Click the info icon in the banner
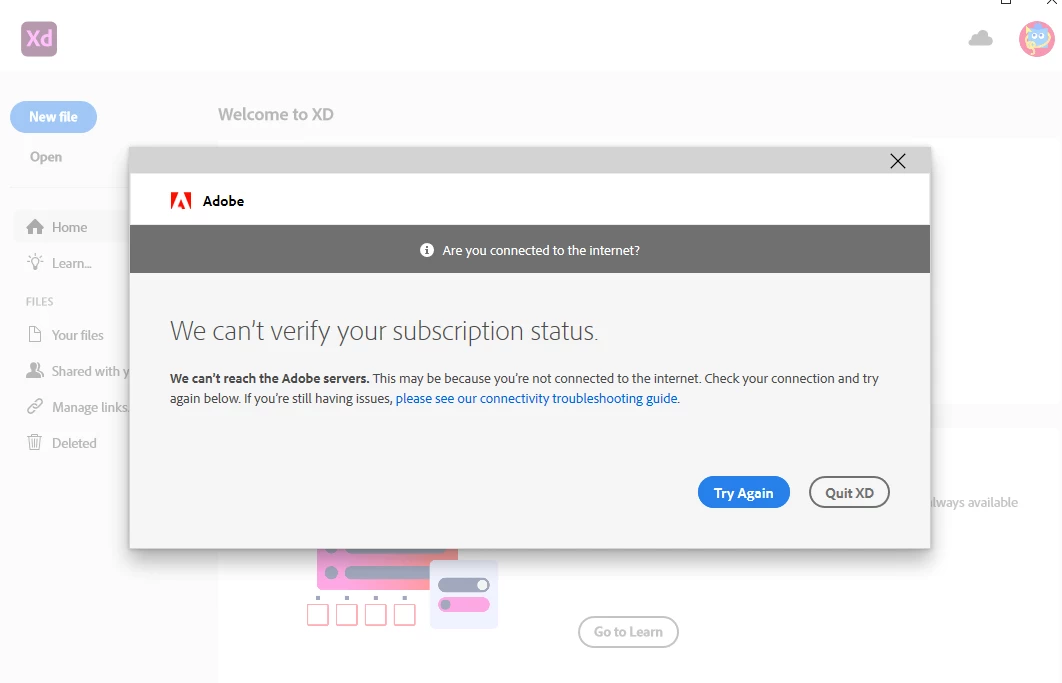Screen dimensions: 1062x683 427,250
